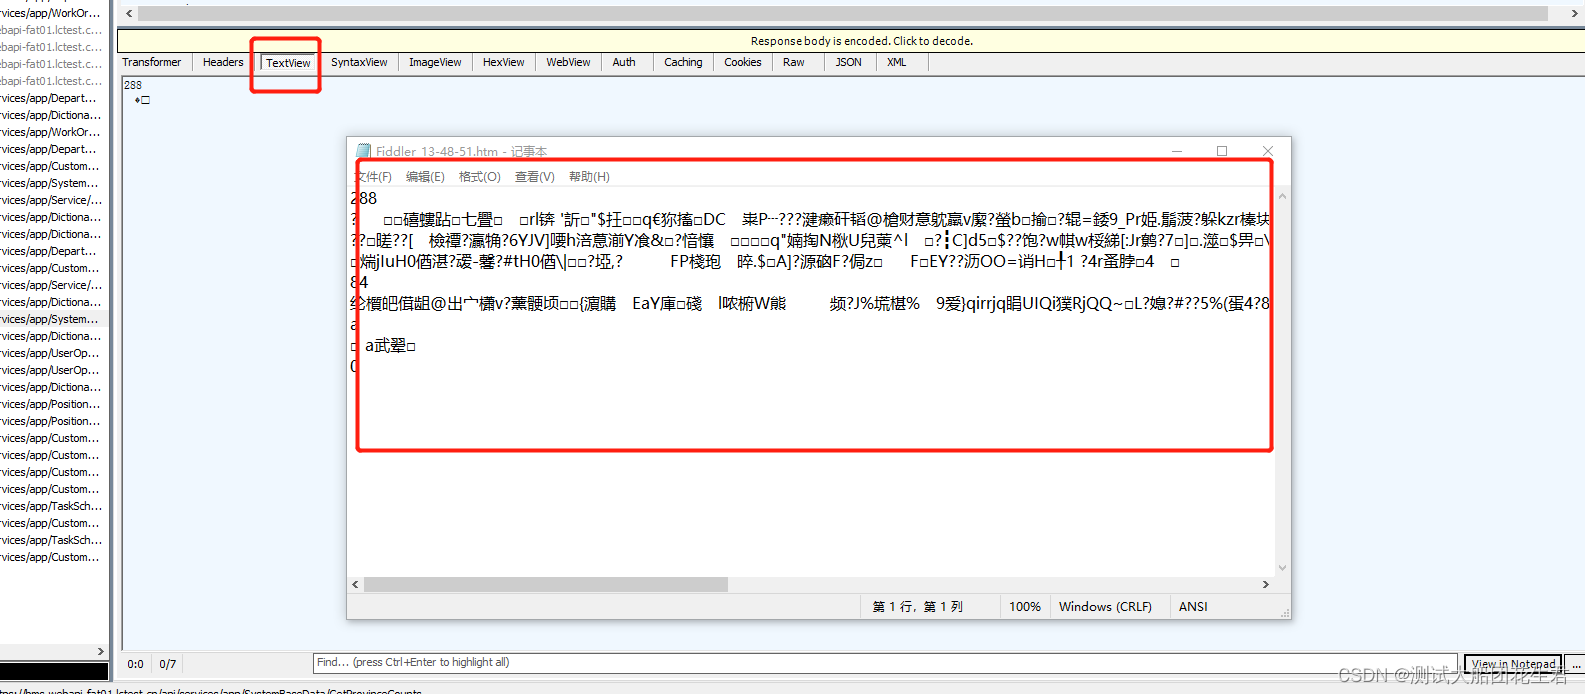Click the View in Notepad button

[x=1513, y=664]
